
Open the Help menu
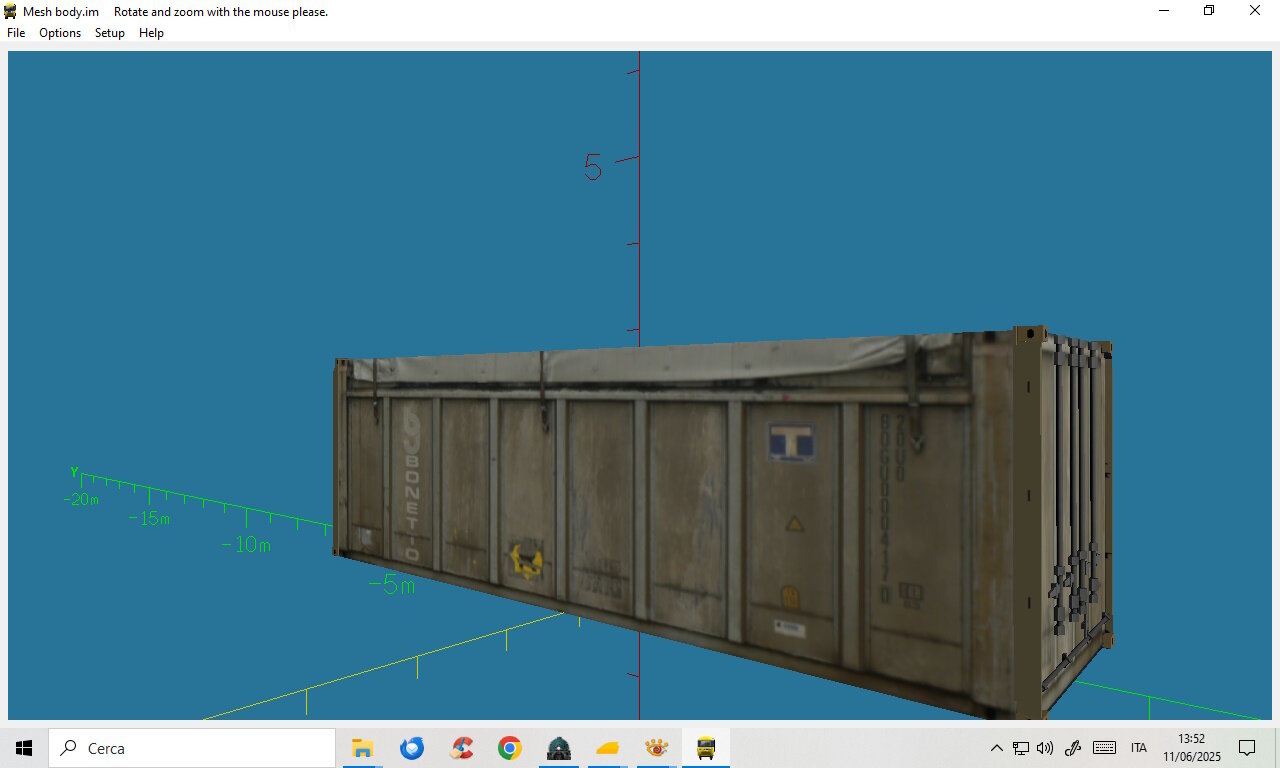[151, 33]
